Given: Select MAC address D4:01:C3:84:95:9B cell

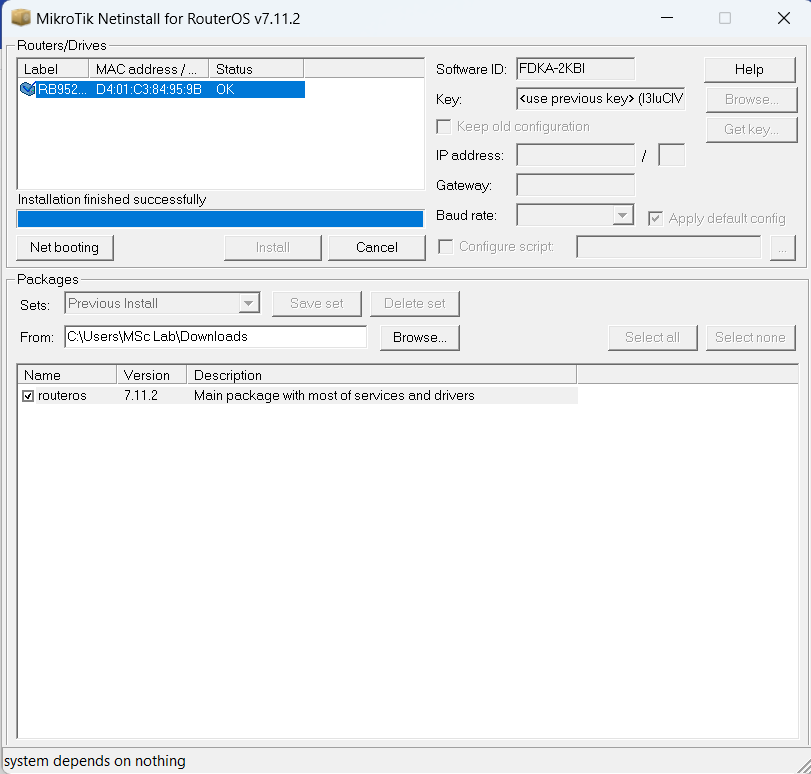Looking at the screenshot, I should [149, 90].
